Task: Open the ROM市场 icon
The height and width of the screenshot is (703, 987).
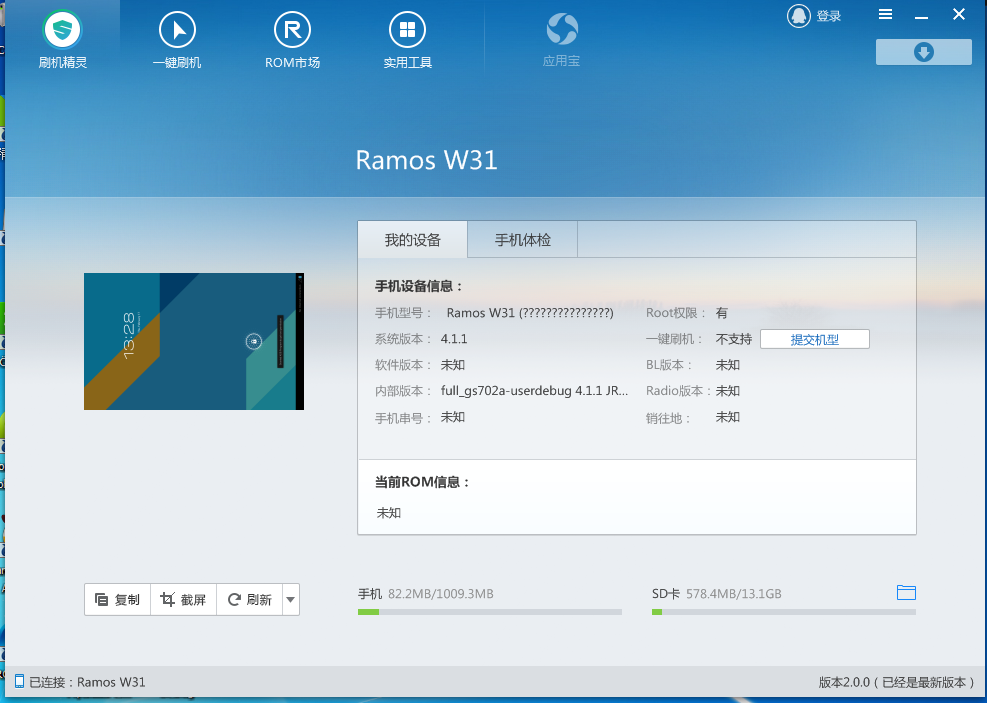Action: pyautogui.click(x=292, y=30)
